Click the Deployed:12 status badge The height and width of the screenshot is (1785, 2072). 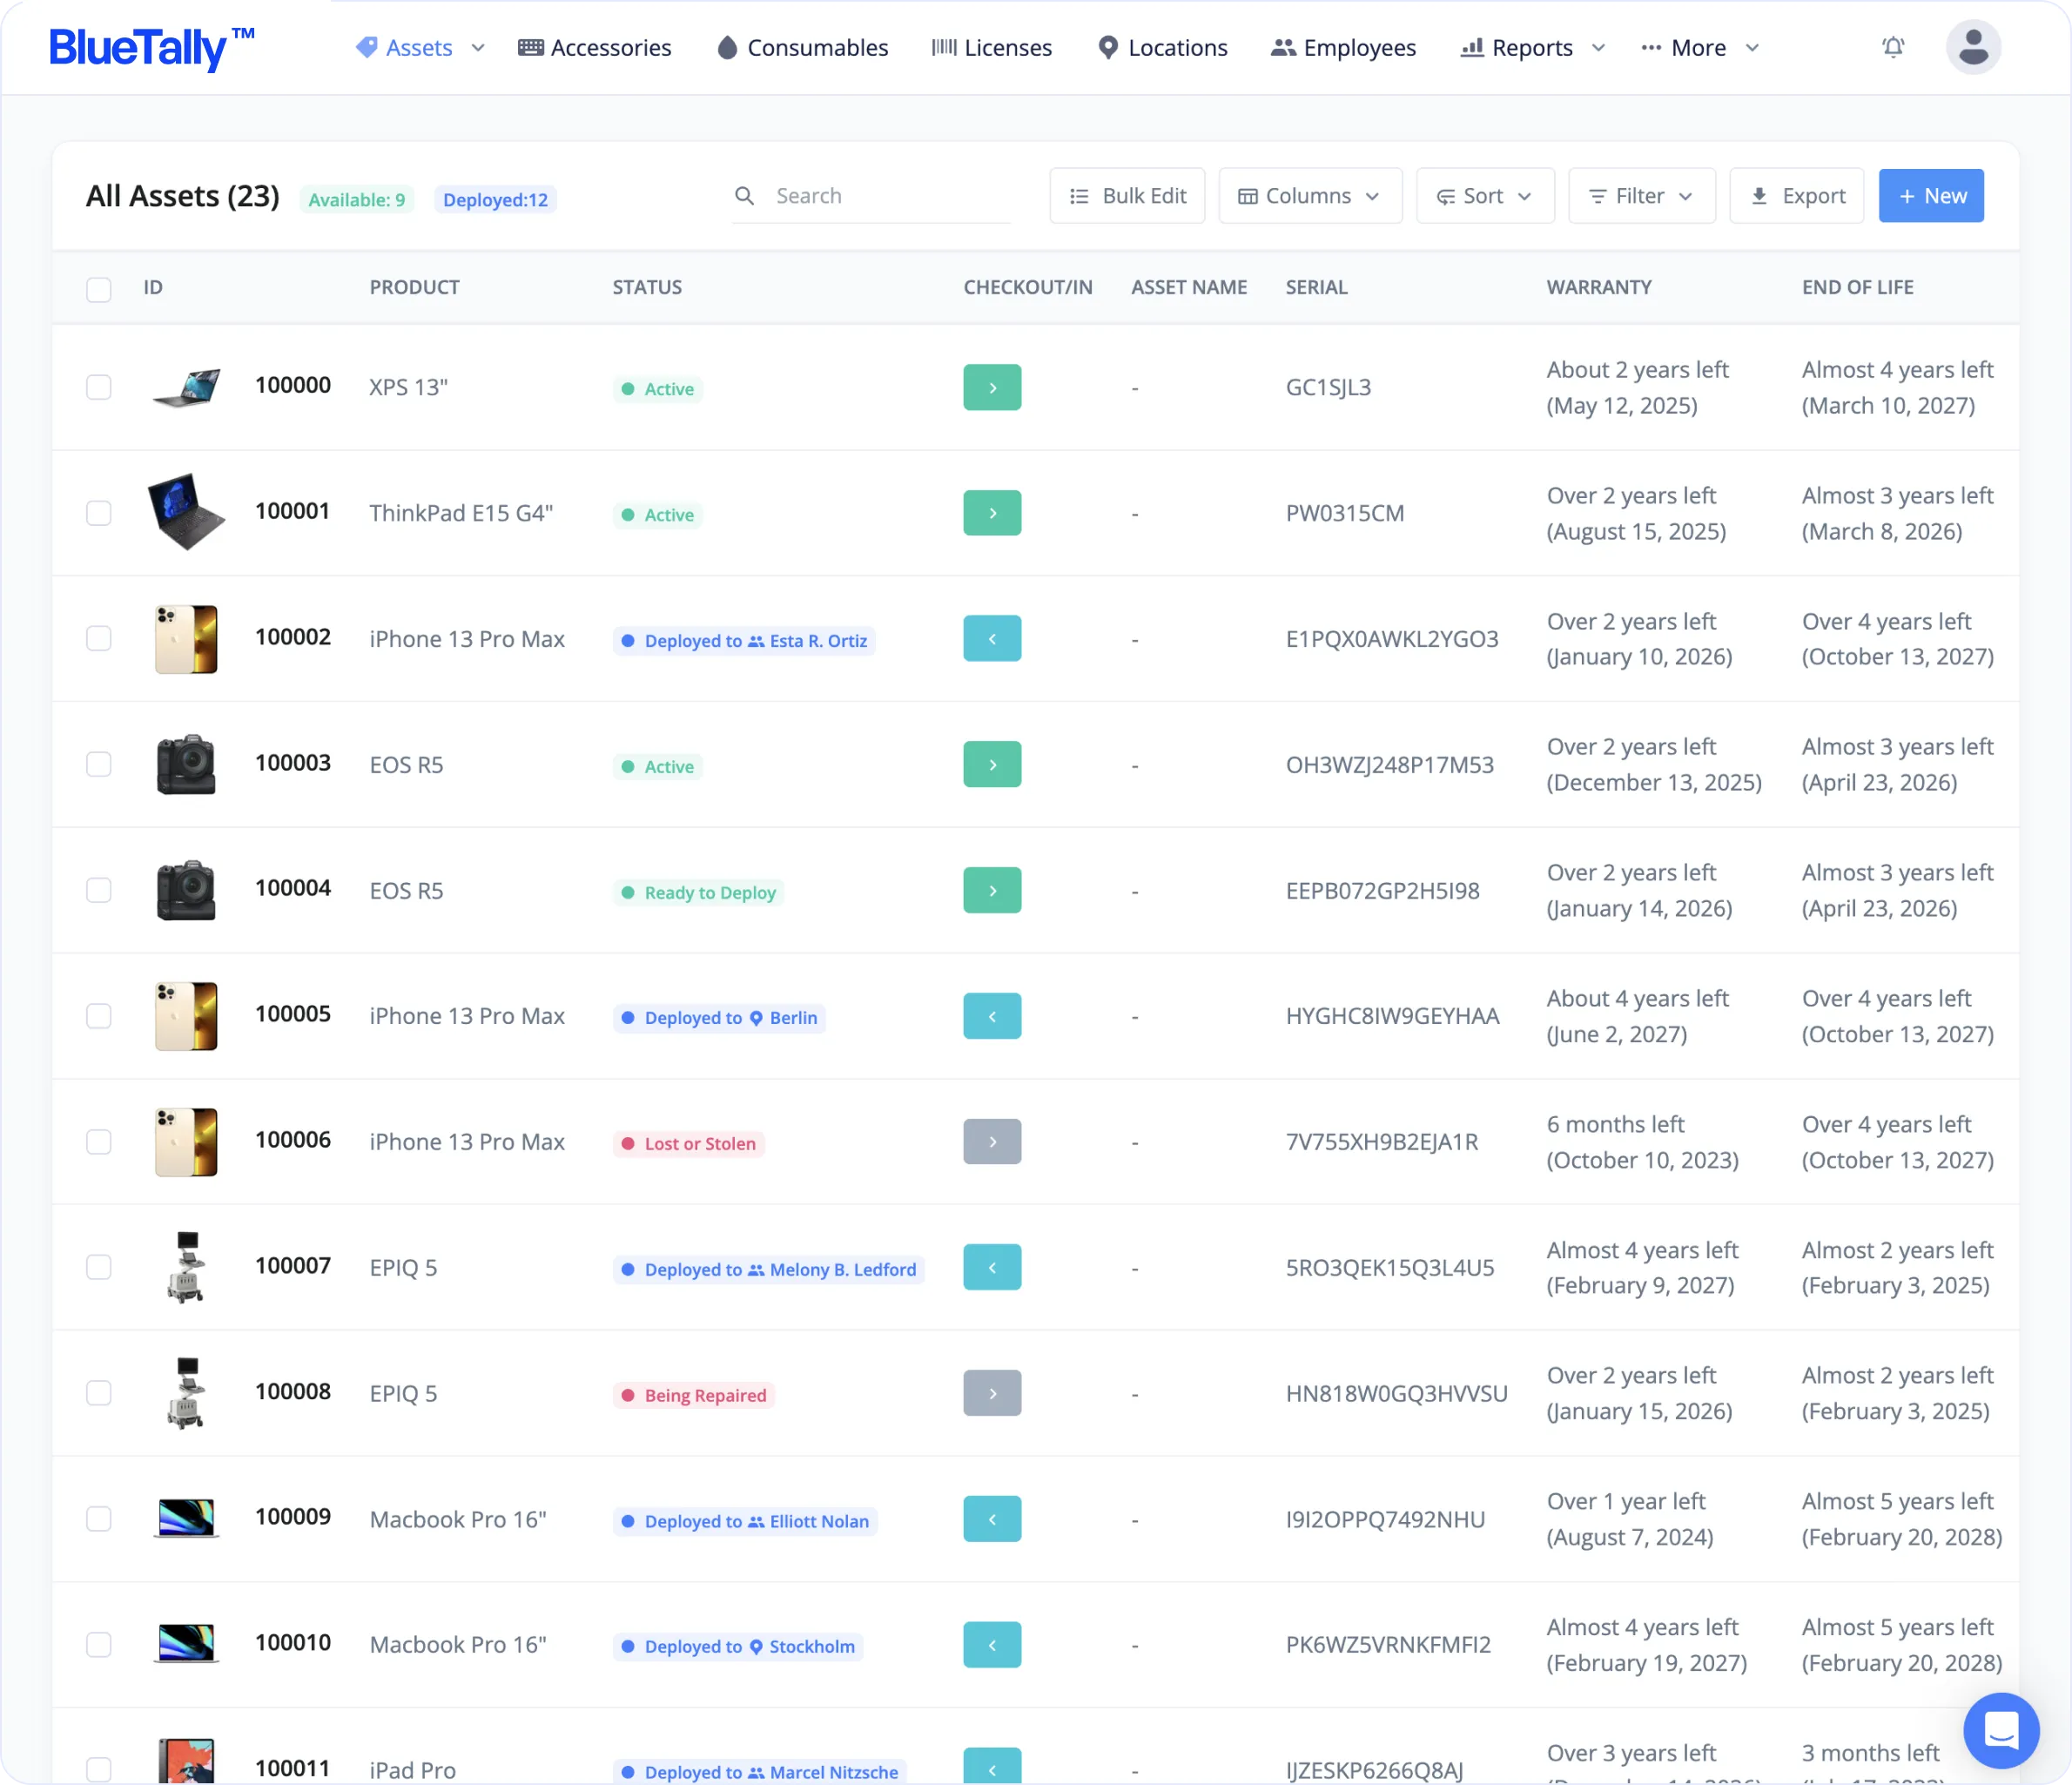[495, 200]
